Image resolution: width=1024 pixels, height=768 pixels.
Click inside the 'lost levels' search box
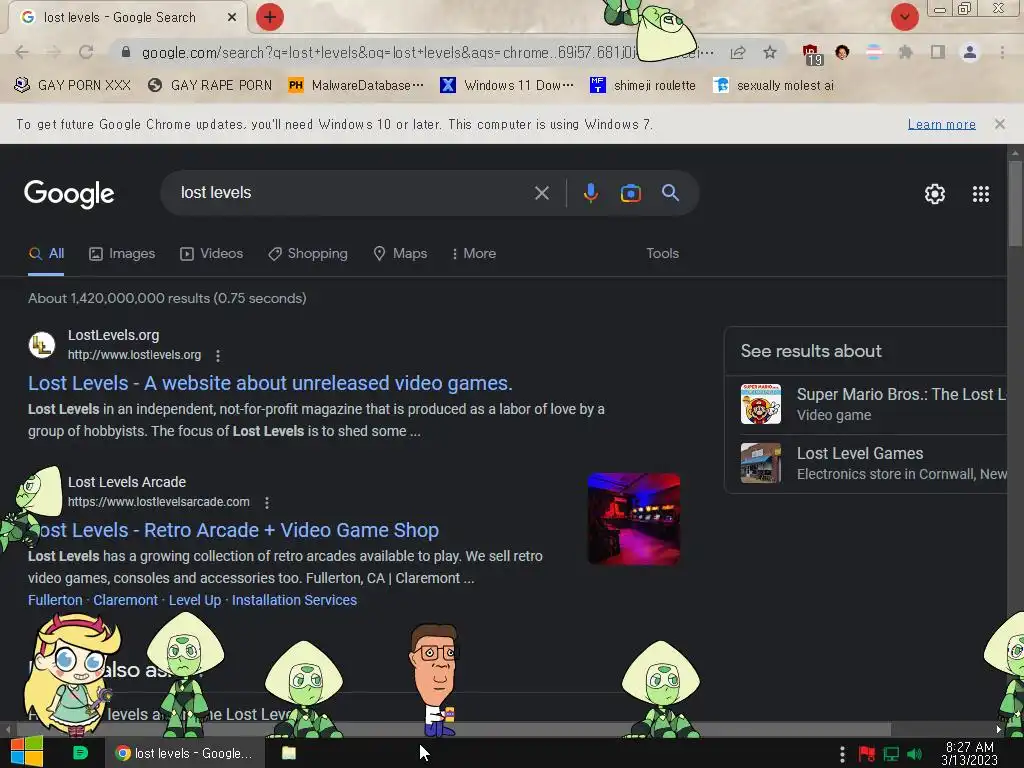pyautogui.click(x=353, y=193)
